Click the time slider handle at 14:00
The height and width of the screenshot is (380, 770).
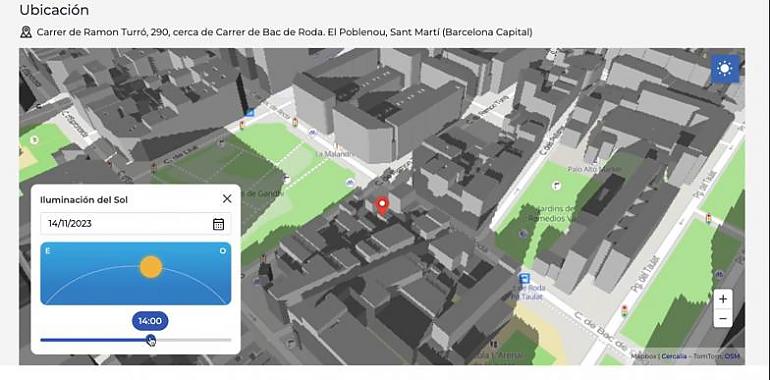(151, 339)
